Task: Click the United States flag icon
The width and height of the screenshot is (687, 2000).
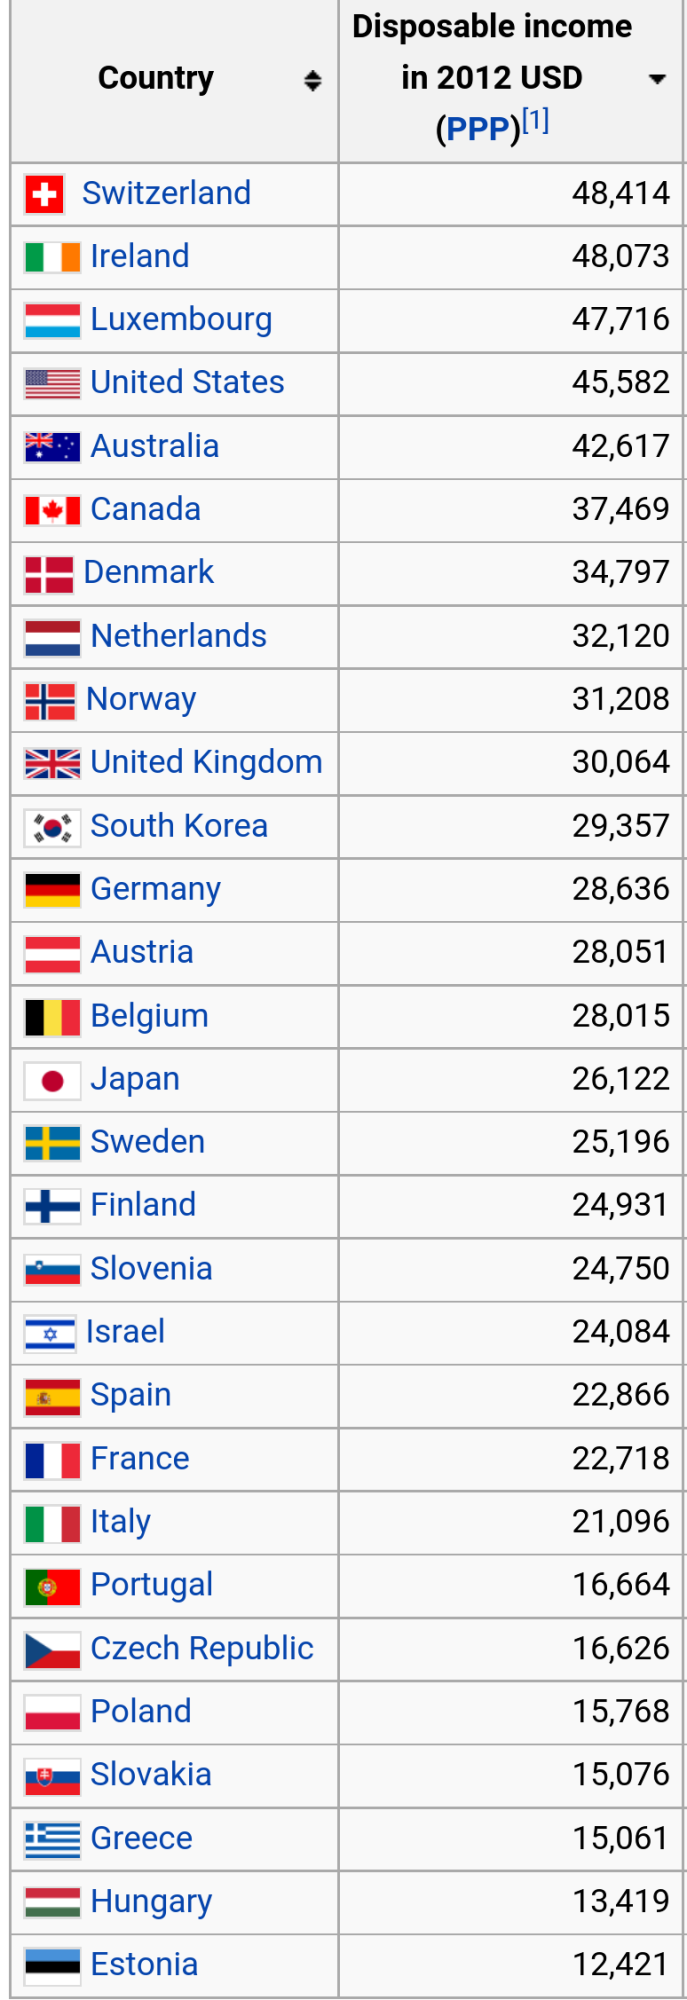Action: [52, 383]
